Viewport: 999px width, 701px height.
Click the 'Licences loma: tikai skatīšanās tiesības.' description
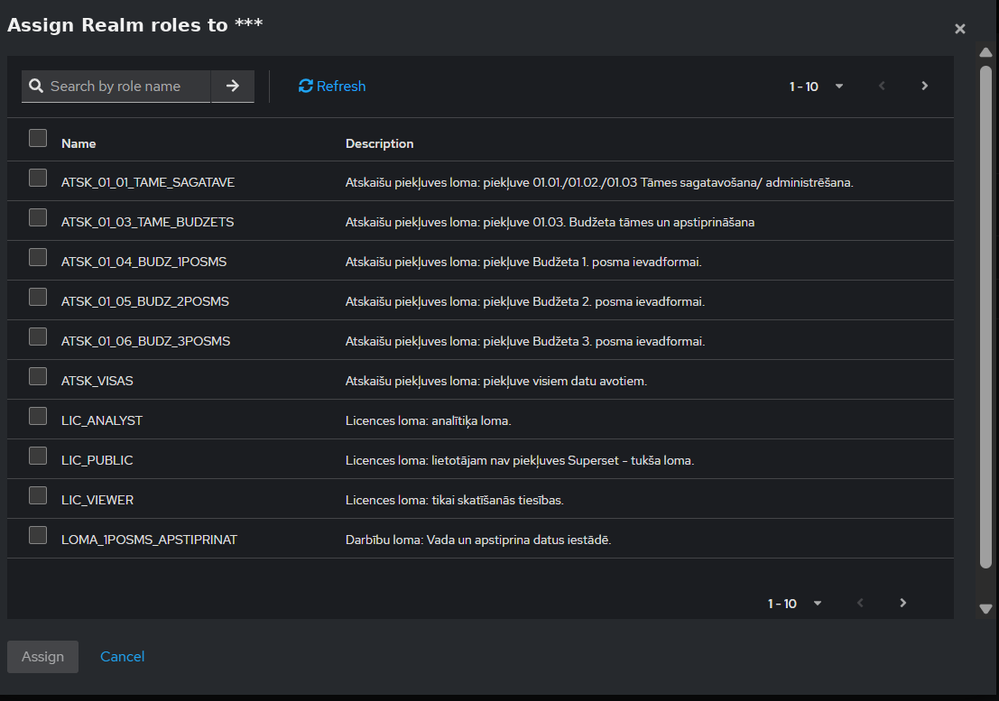coord(454,500)
